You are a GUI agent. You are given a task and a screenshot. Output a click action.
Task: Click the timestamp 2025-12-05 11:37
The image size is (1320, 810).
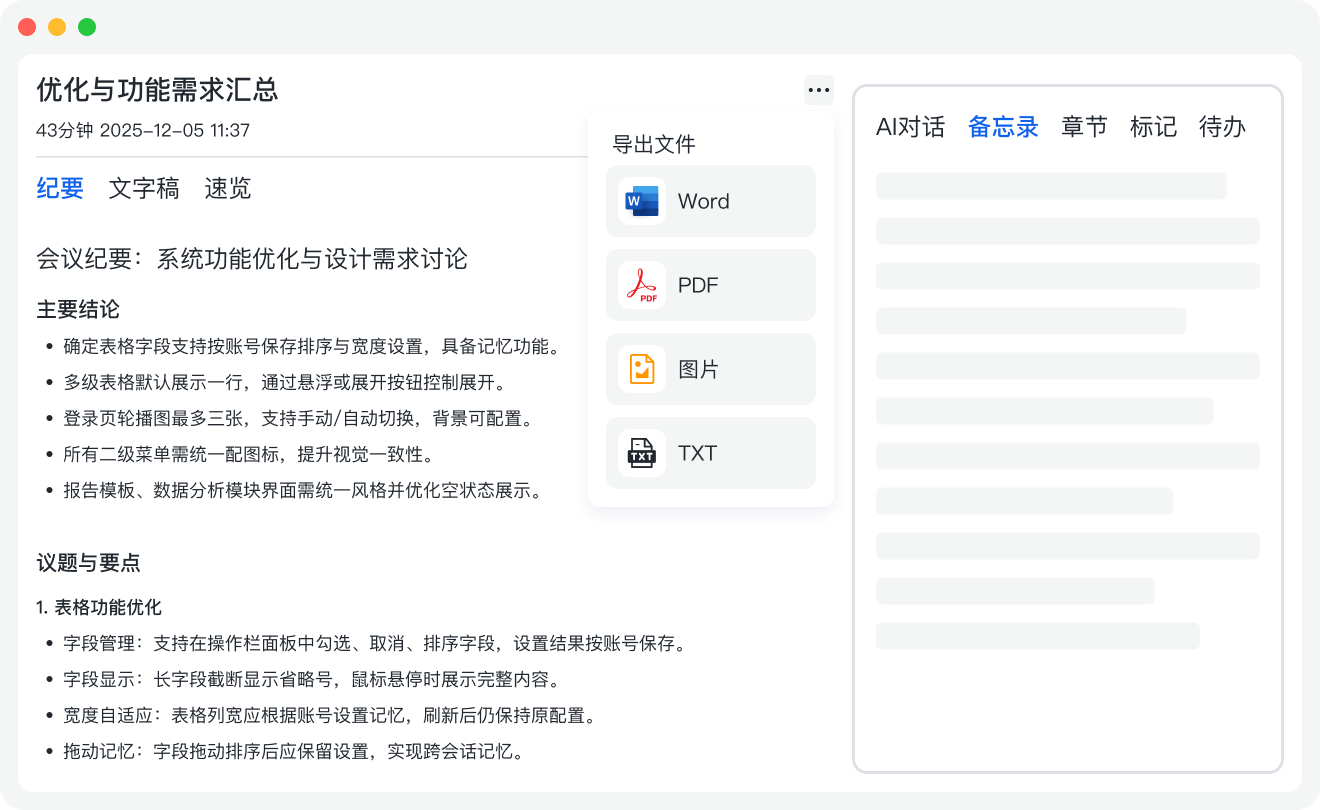coord(175,130)
